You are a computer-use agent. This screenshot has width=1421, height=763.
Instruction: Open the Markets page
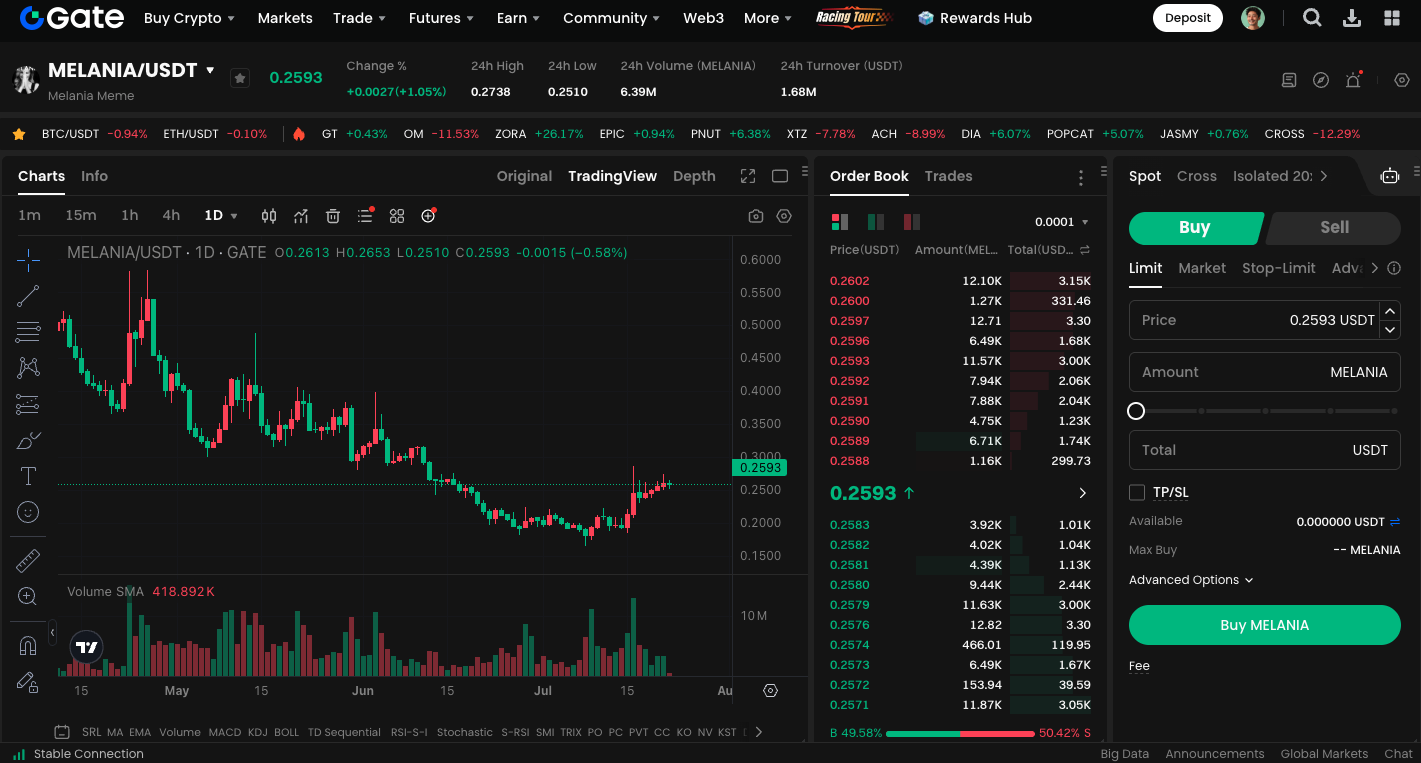pyautogui.click(x=285, y=18)
